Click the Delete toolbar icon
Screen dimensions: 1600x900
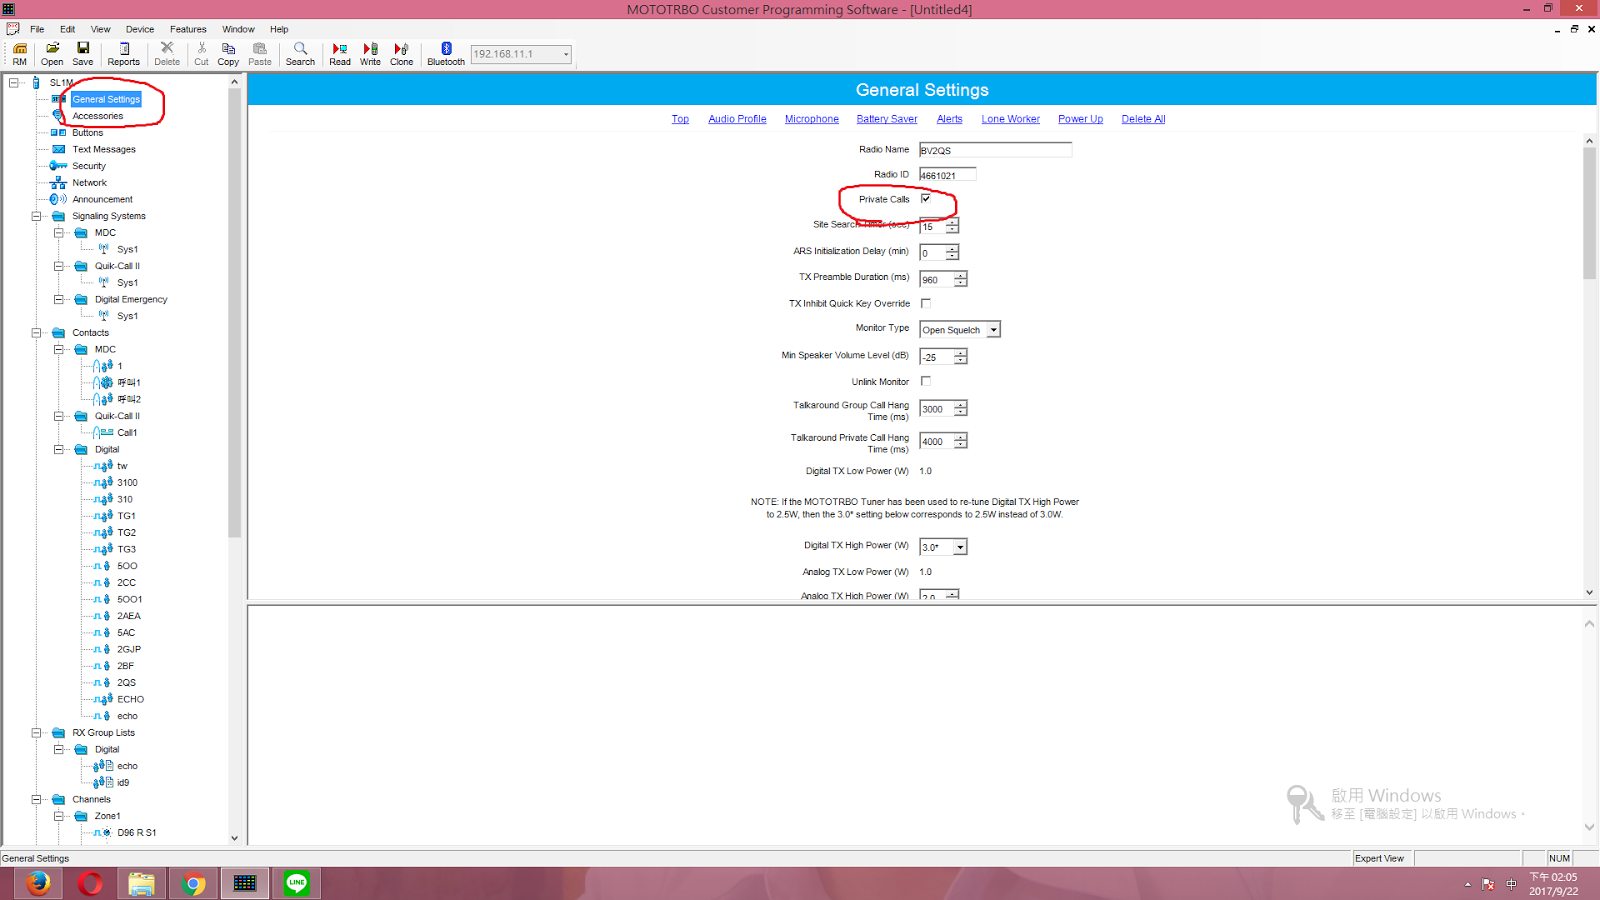pyautogui.click(x=167, y=54)
